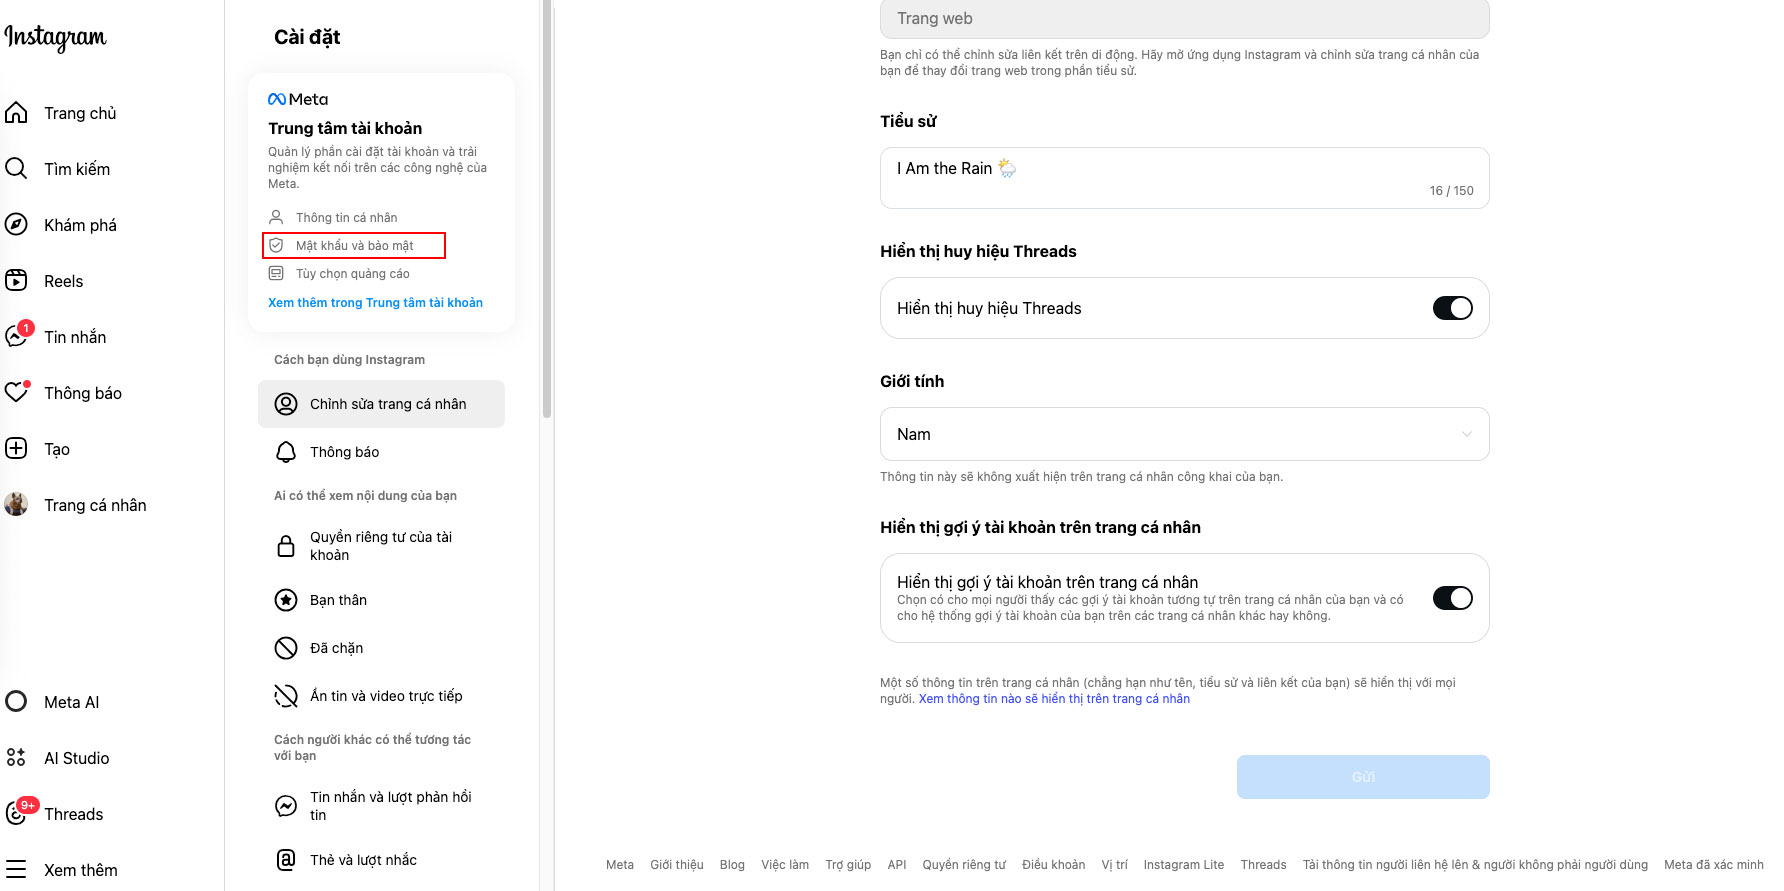Open Xem thêm hamburger menu icon
Screen dimensions: 1784x891
click(x=16, y=870)
